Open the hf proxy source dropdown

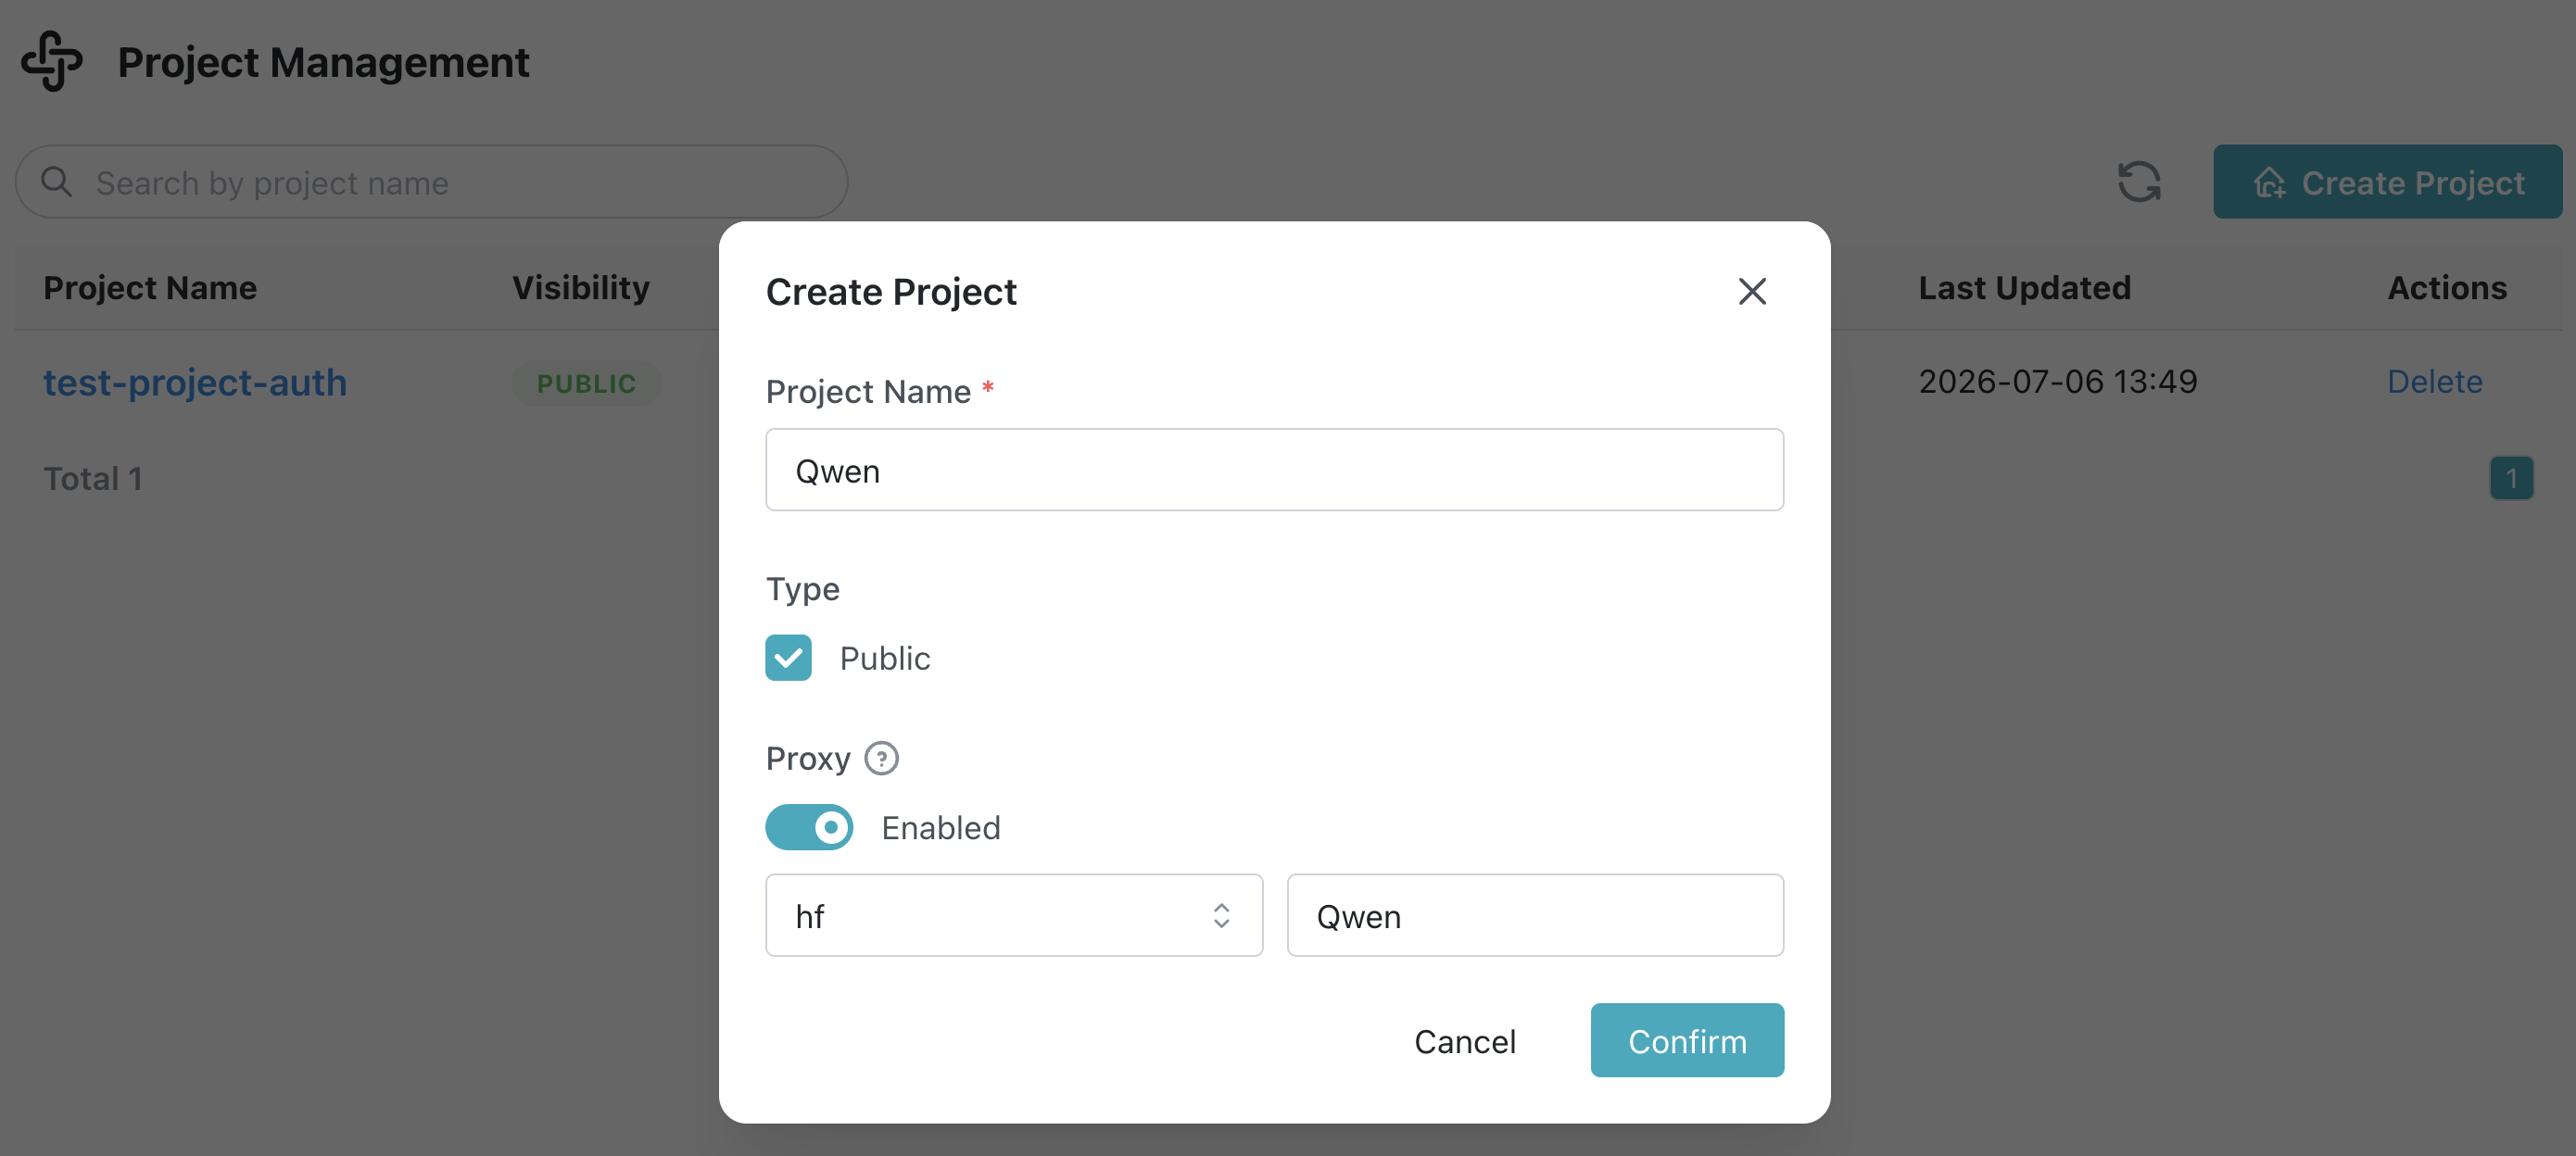tap(1014, 915)
